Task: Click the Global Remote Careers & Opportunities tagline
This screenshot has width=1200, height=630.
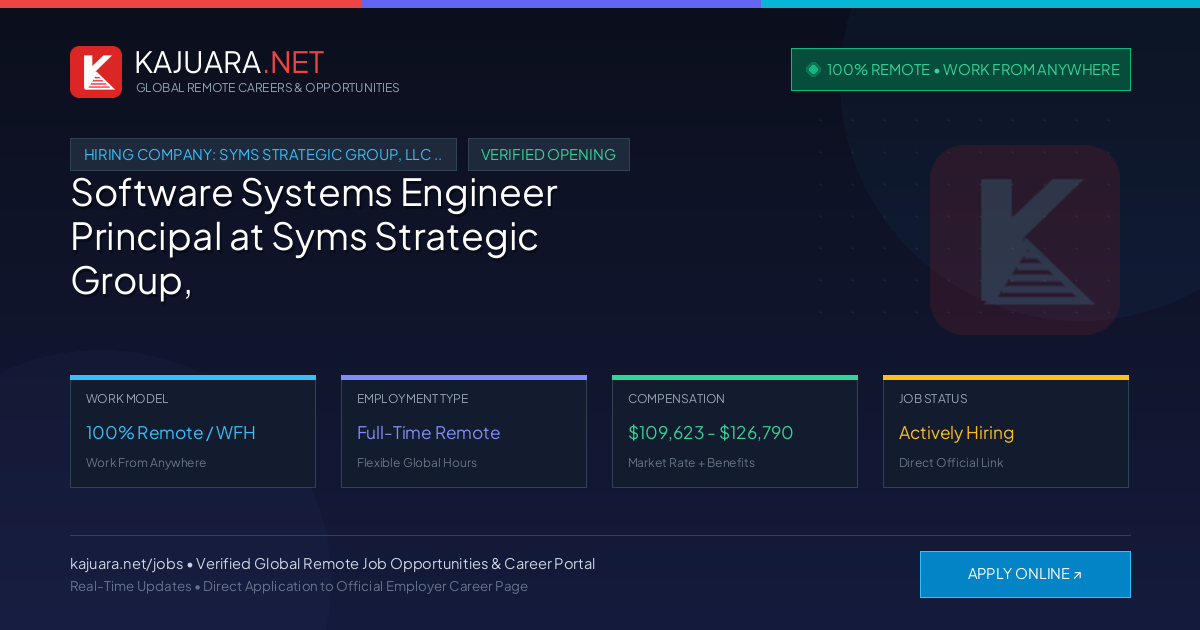Action: 268,88
